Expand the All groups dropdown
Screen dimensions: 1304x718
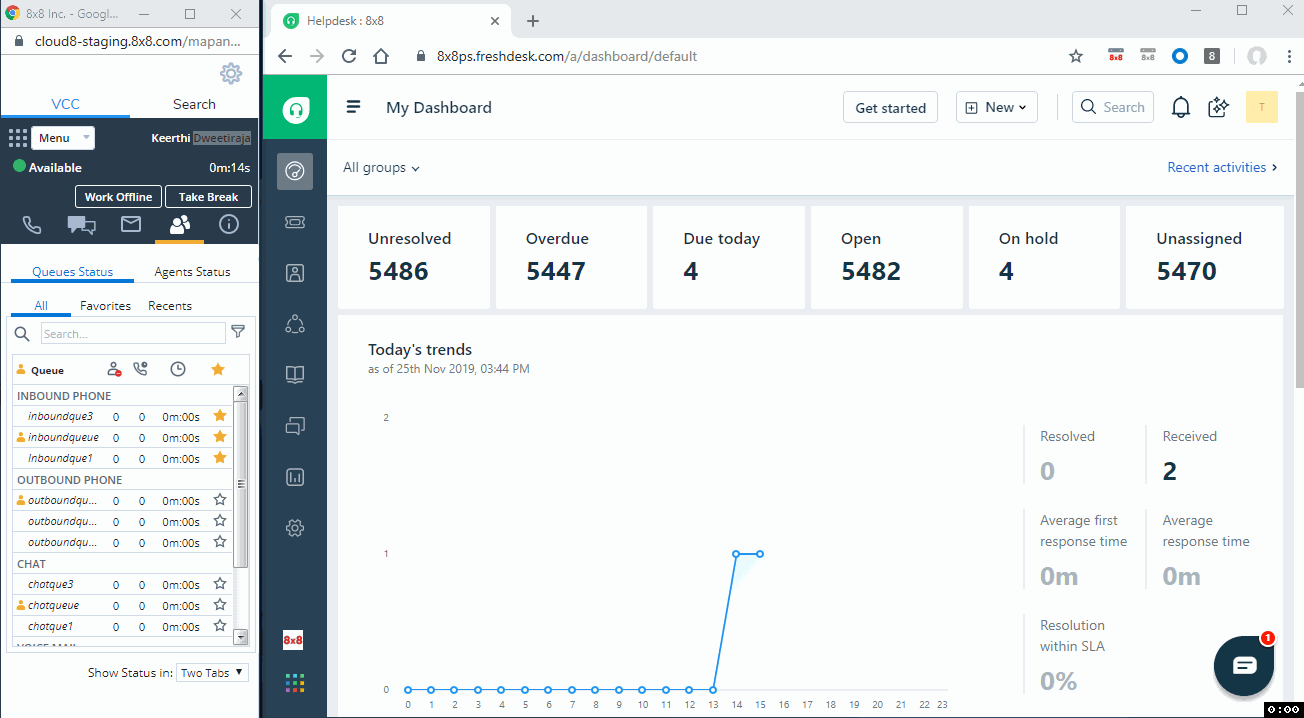pyautogui.click(x=381, y=168)
